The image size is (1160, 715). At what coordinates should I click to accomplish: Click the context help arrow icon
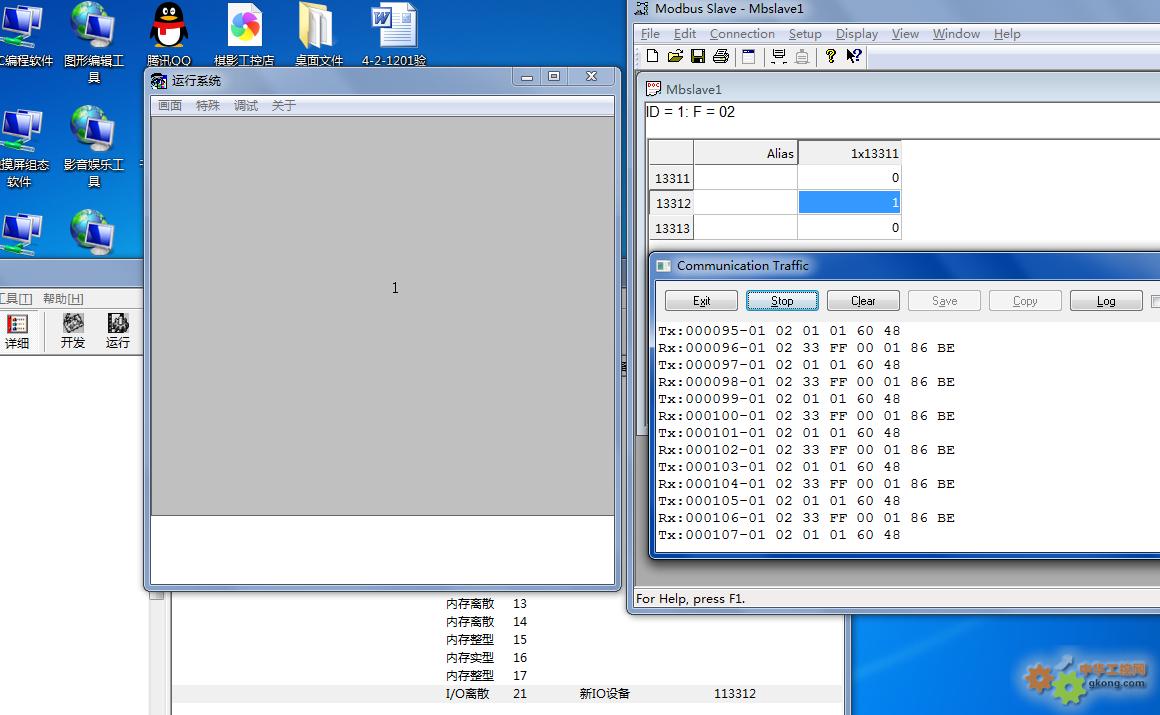click(854, 57)
